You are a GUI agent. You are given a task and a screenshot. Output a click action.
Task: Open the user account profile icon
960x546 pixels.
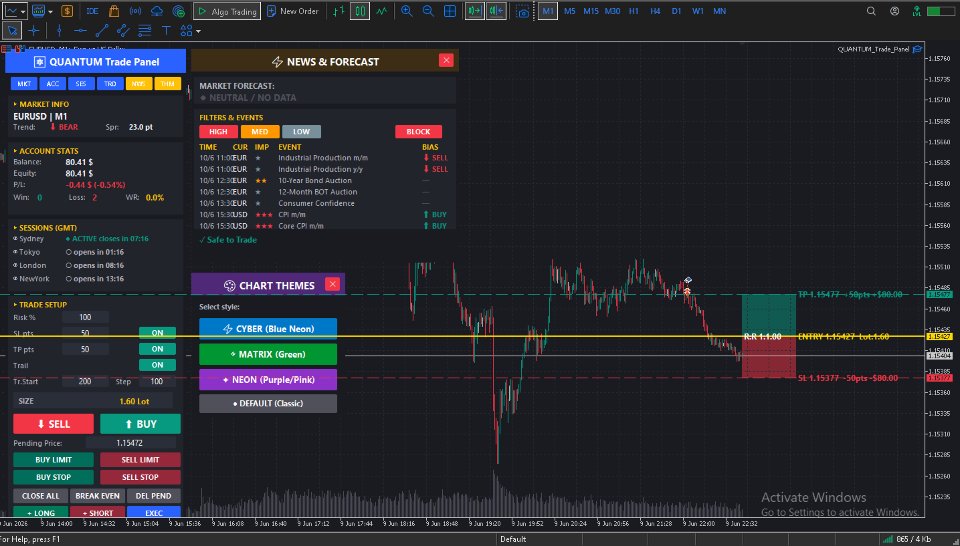[x=894, y=11]
